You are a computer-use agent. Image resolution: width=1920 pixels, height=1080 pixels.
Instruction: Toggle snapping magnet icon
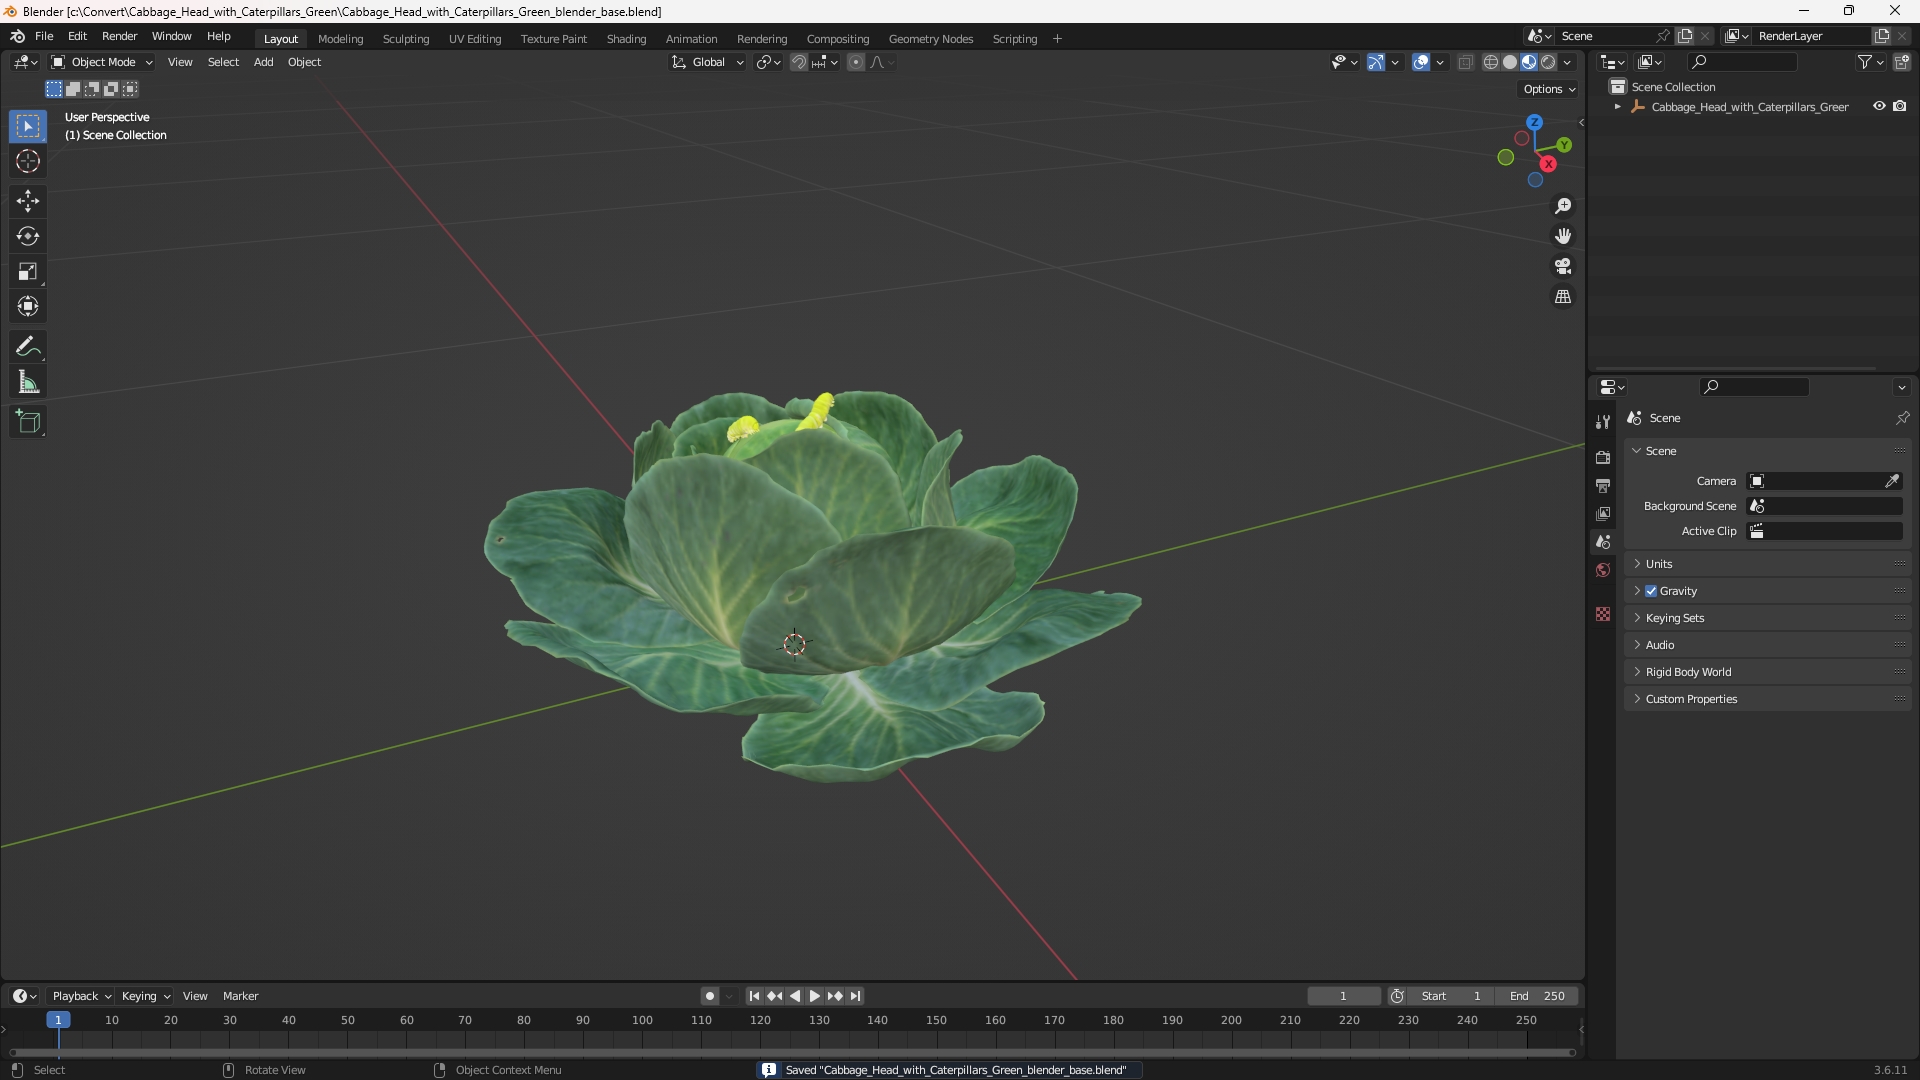[798, 62]
